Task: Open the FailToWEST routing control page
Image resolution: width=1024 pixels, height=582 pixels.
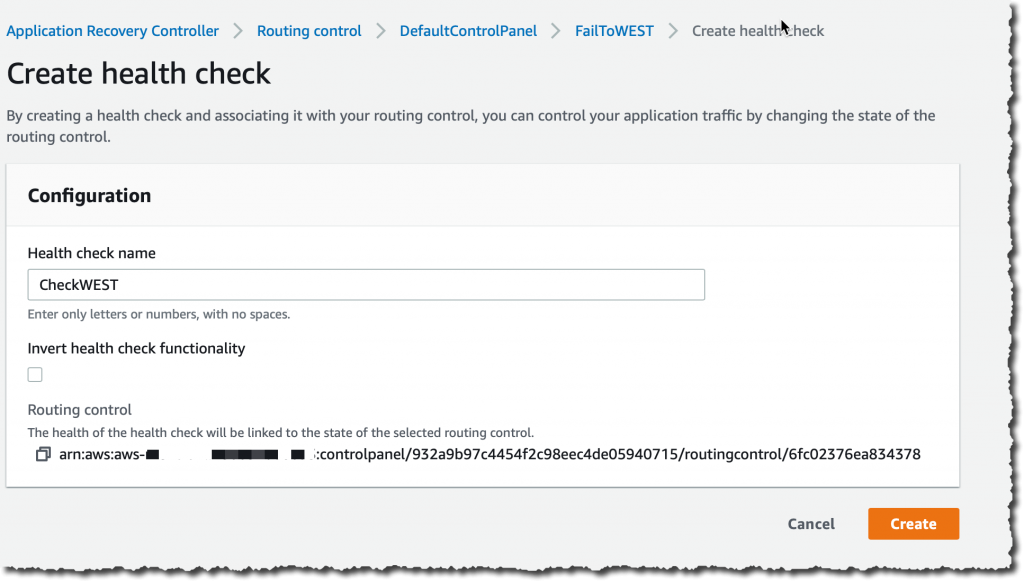Action: coord(613,31)
